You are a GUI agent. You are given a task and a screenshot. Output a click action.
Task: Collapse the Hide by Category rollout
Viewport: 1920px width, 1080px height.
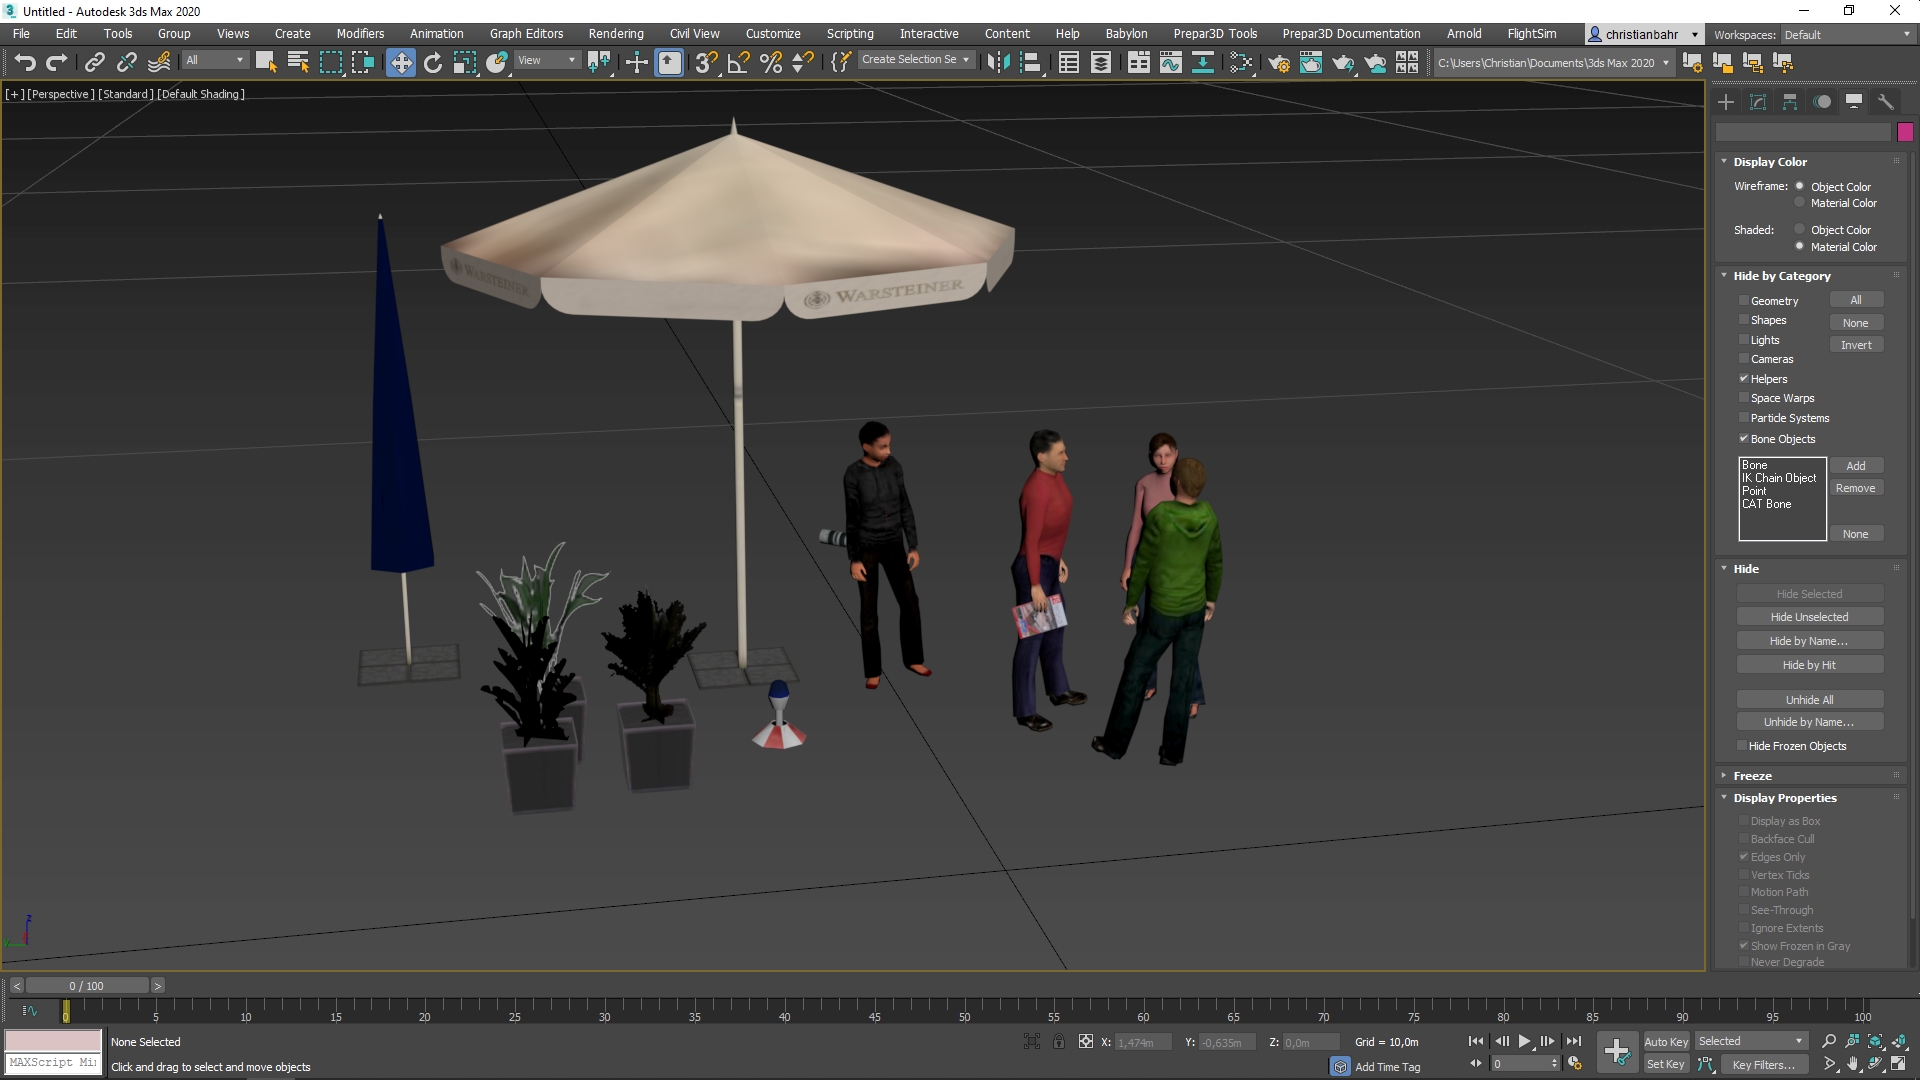(1781, 276)
